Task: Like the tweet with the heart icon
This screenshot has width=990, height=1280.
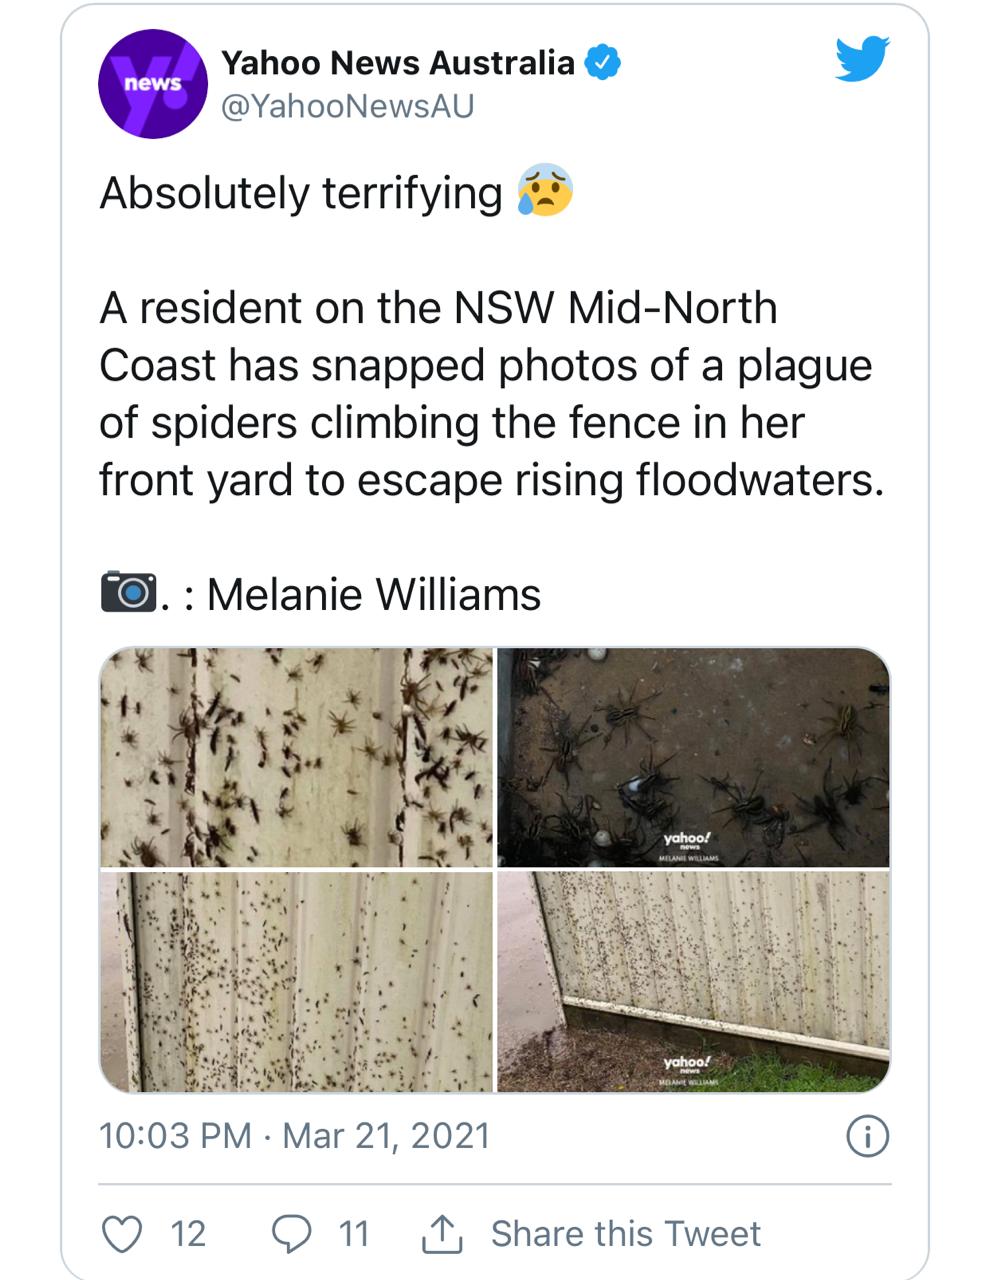Action: coord(122,1234)
